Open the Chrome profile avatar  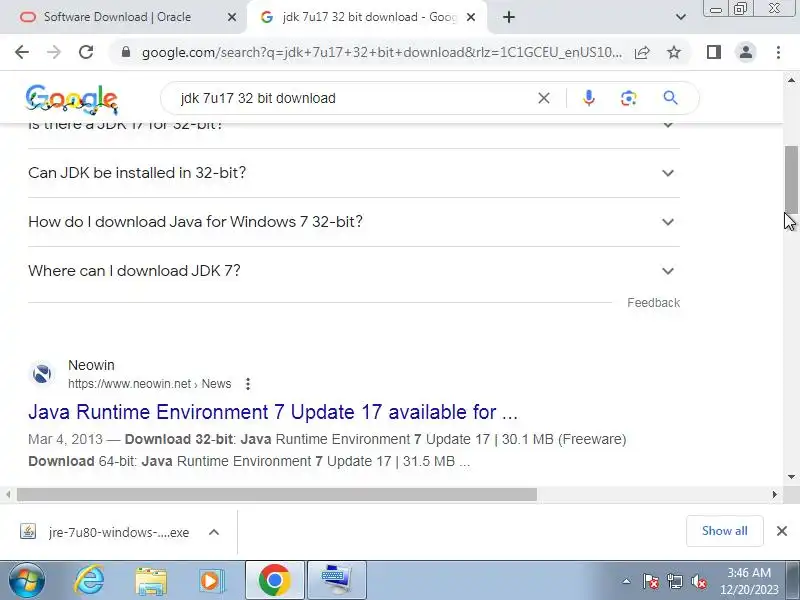tap(746, 52)
